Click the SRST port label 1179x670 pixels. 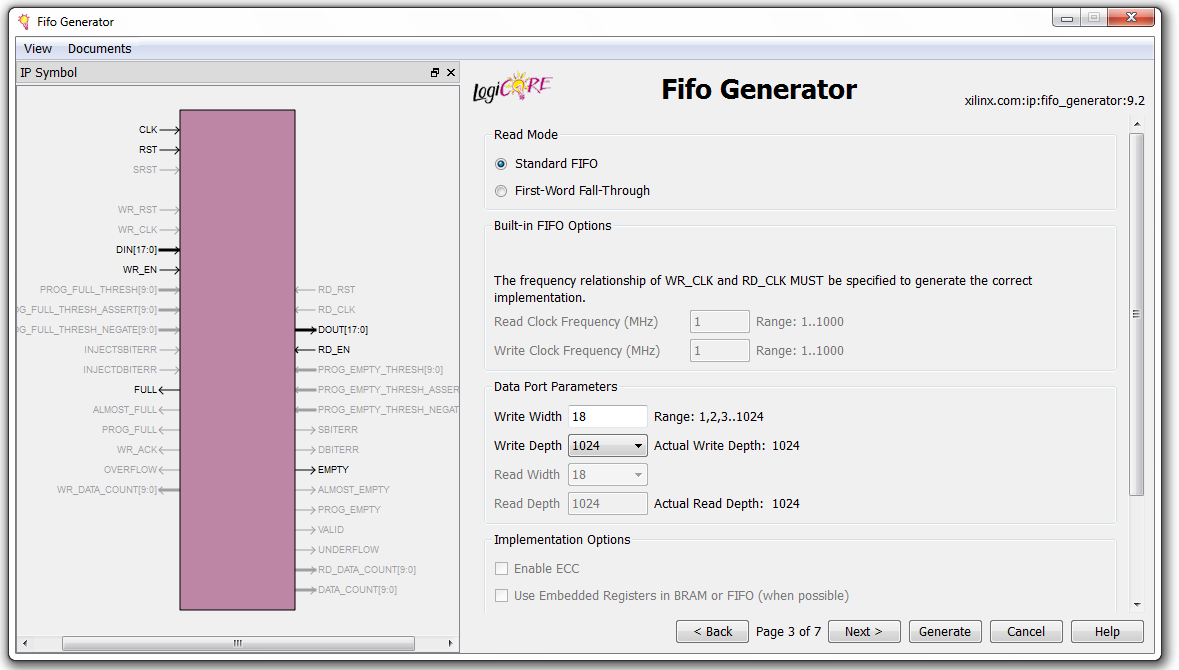145,170
